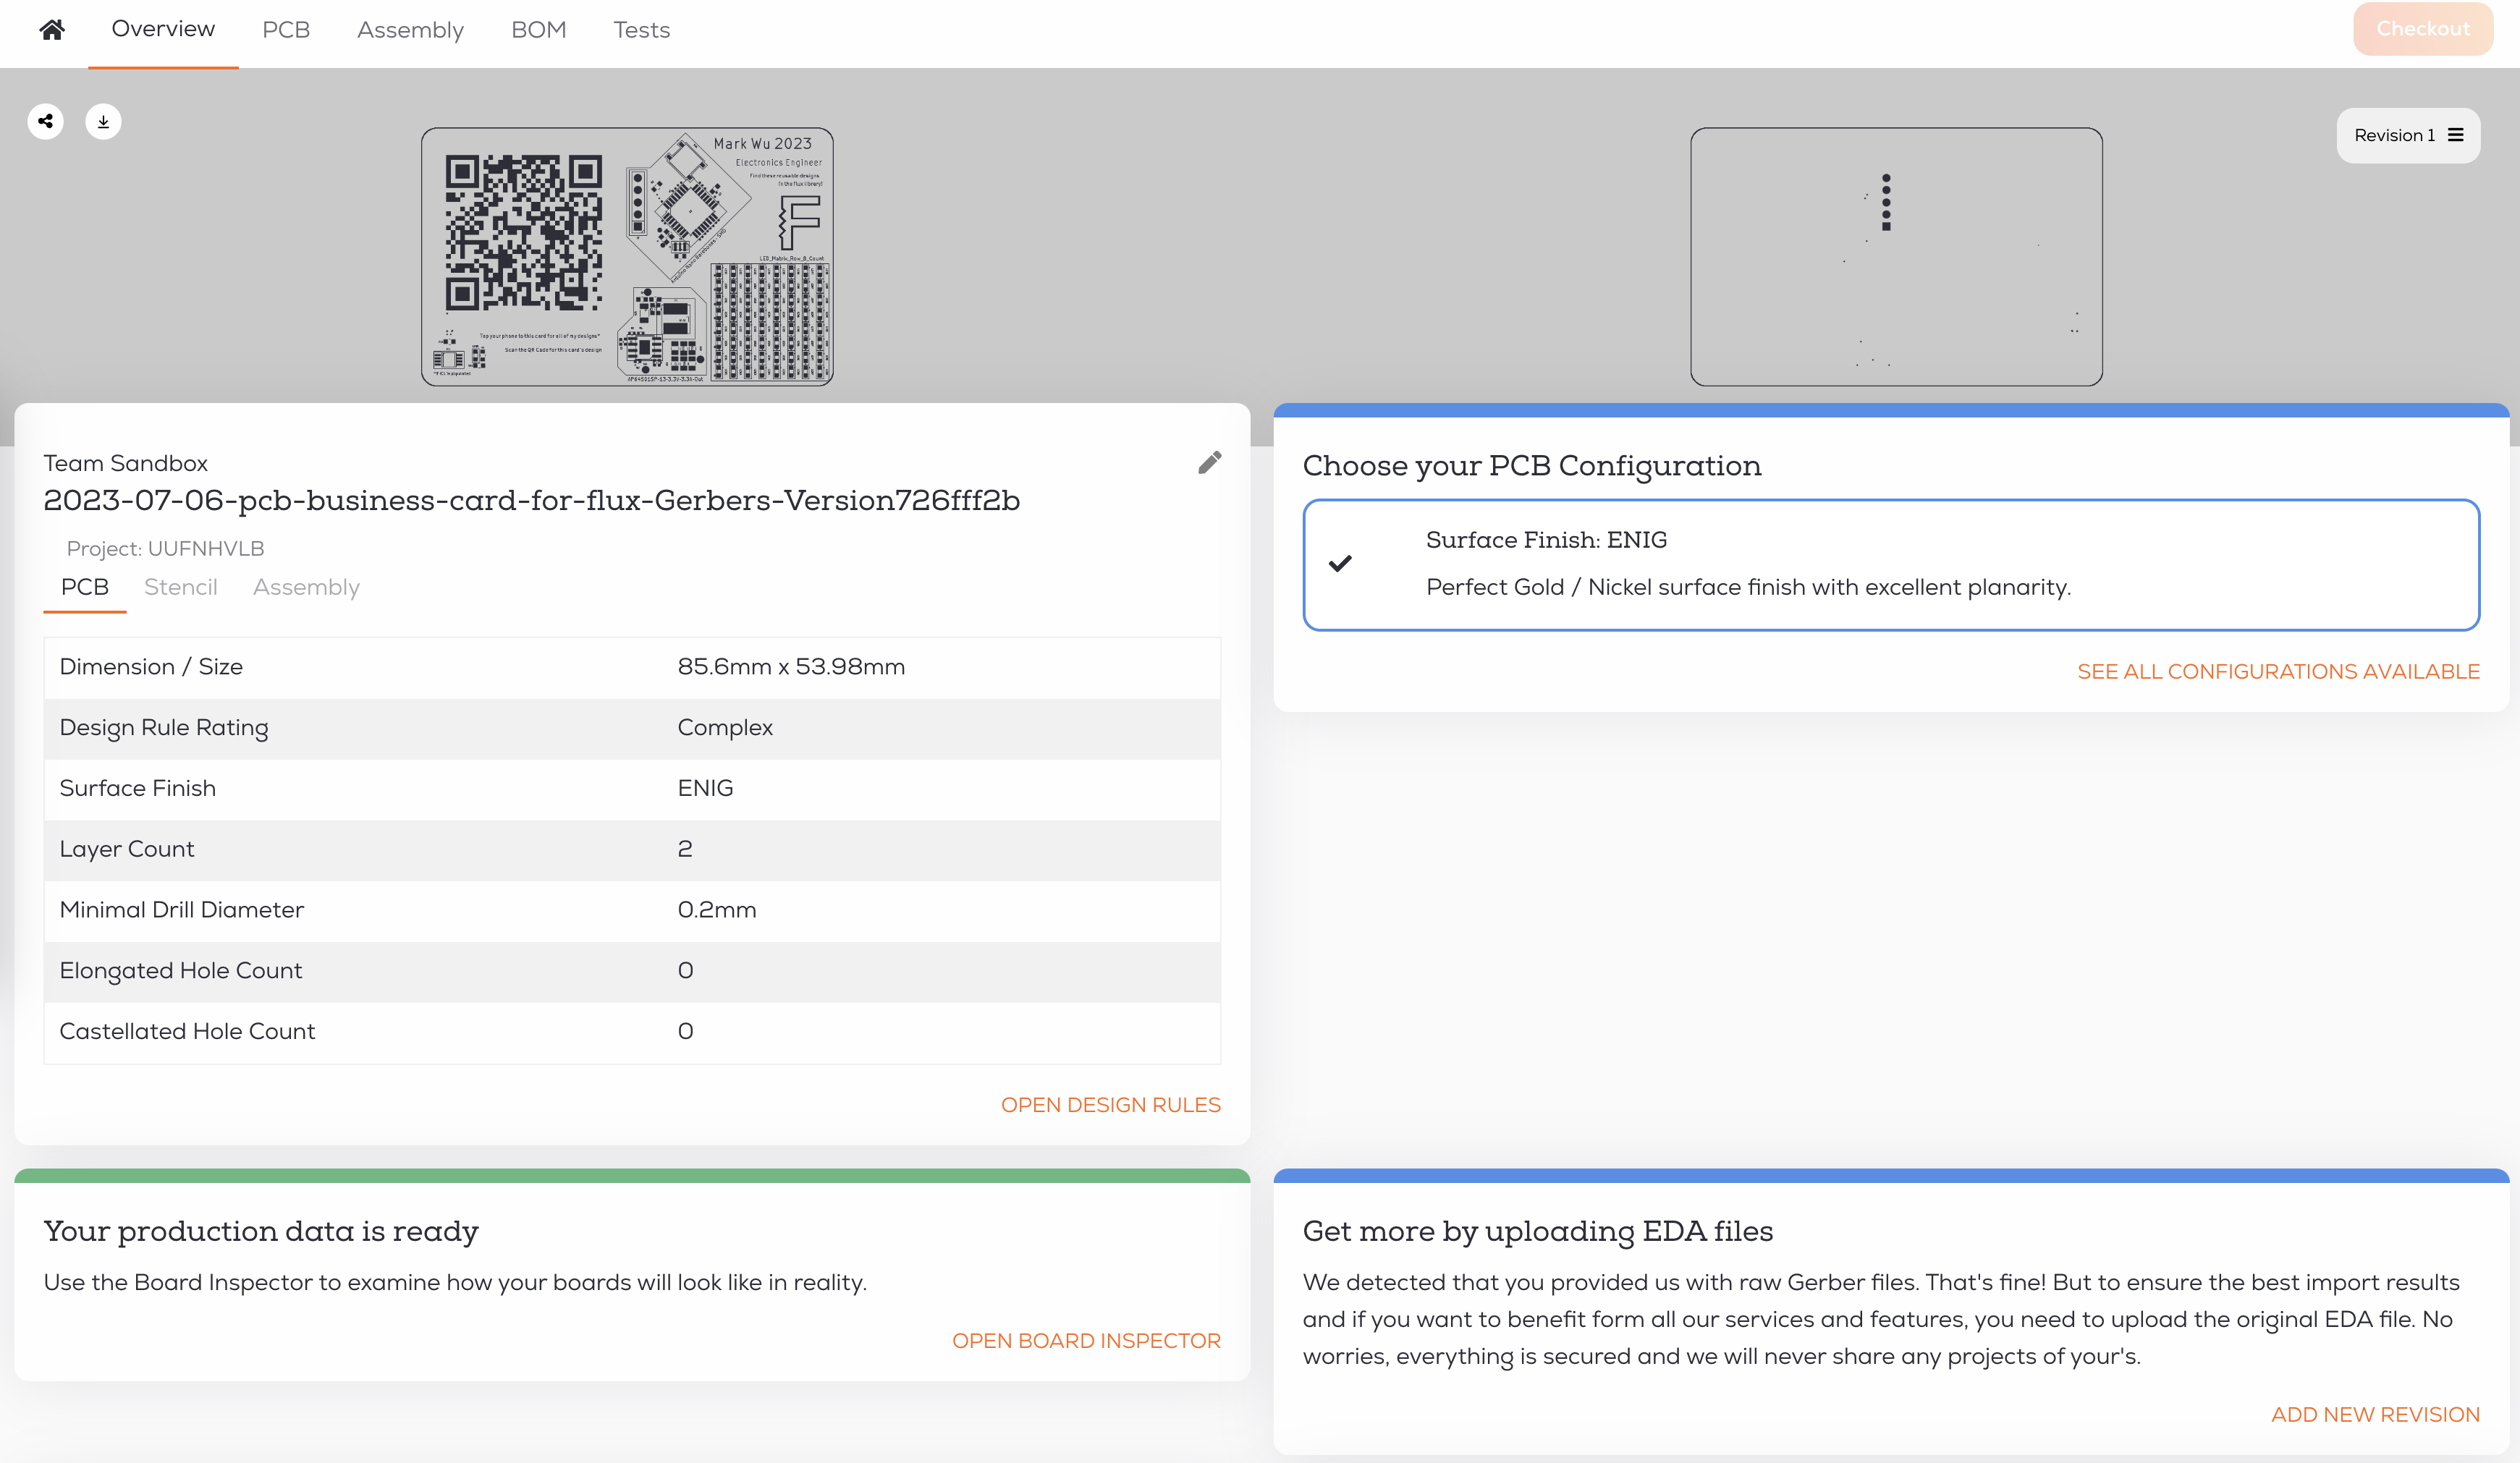Viewport: 2520px width, 1463px height.
Task: Select the Assembly sub-tab under project
Action: coord(306,587)
